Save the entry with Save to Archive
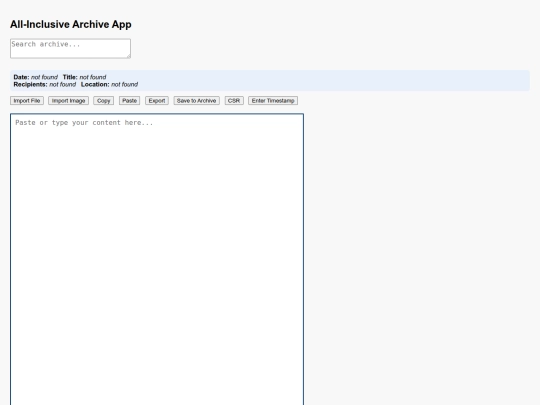540x405 pixels. (x=196, y=101)
